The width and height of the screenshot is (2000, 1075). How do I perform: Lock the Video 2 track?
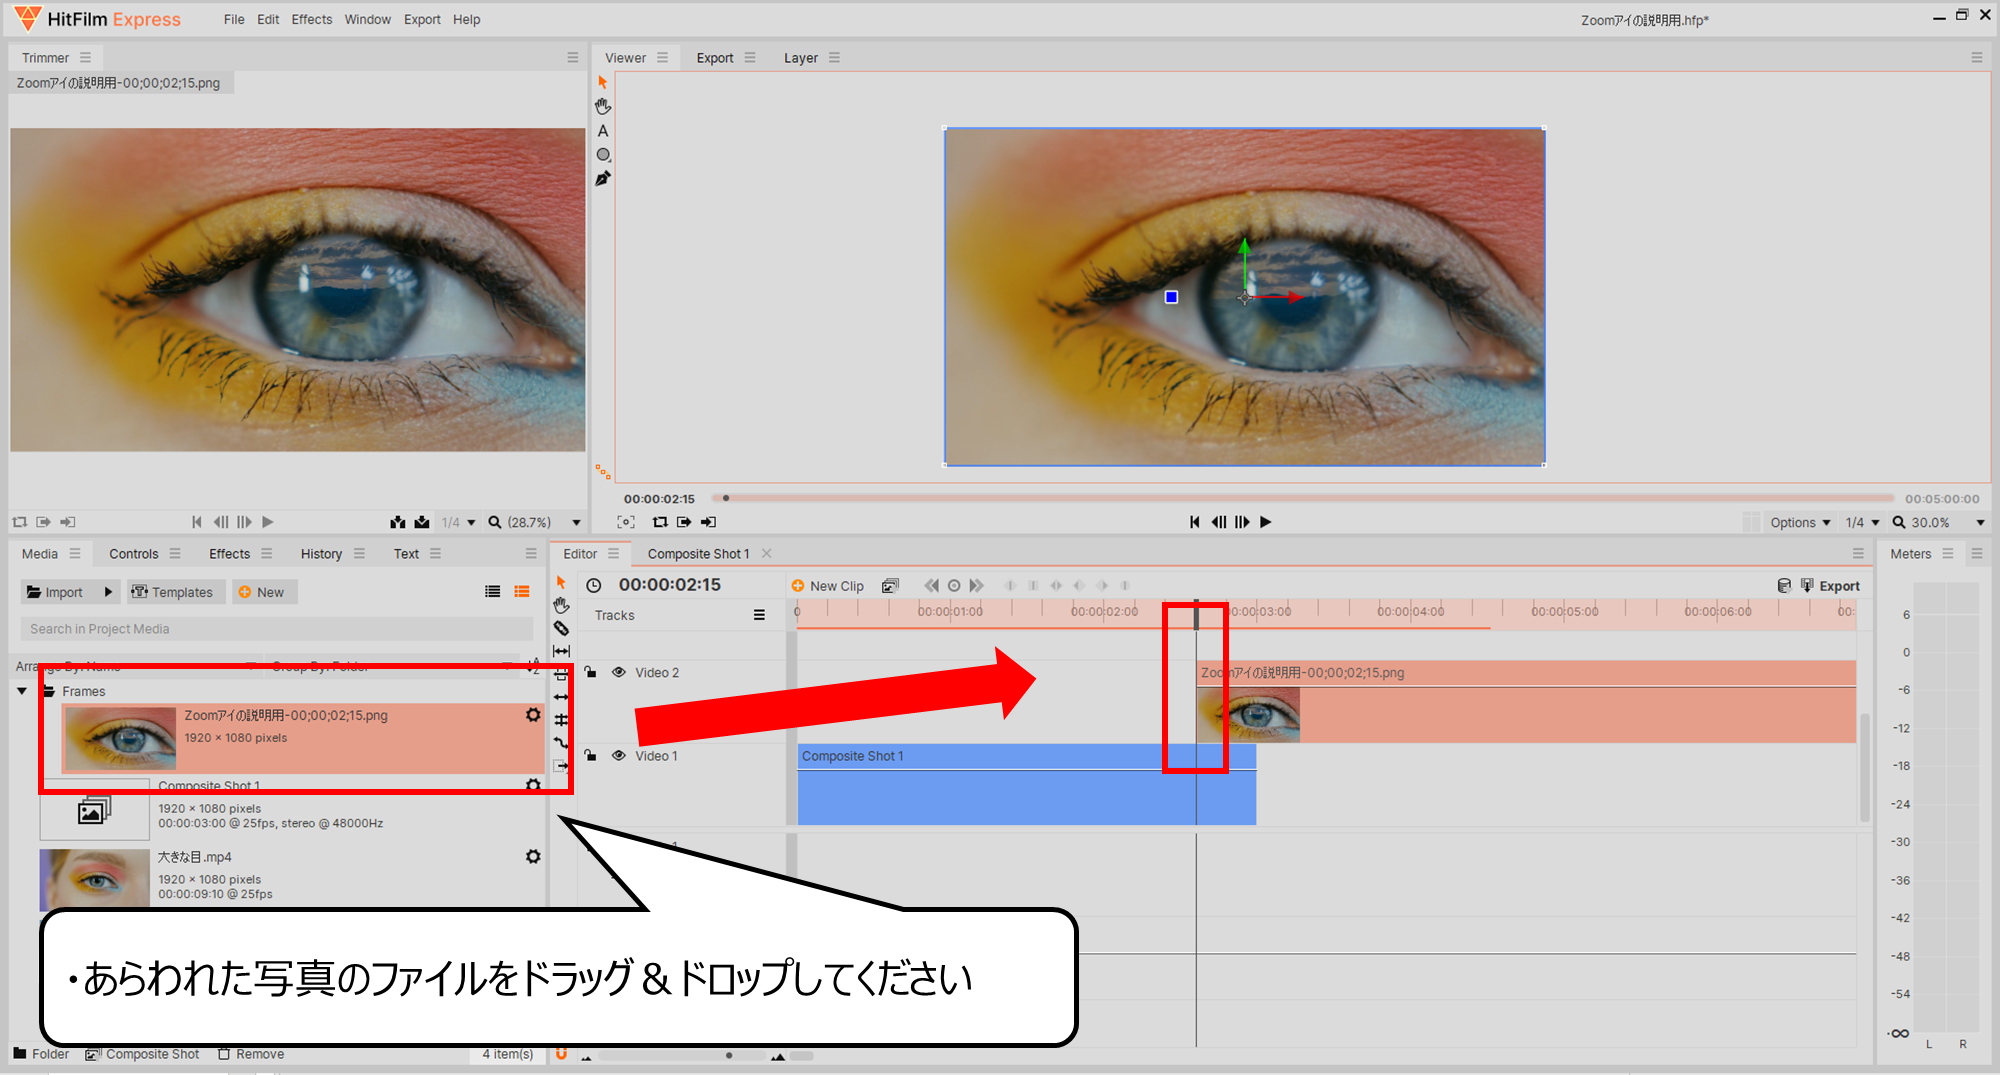pyautogui.click(x=591, y=672)
